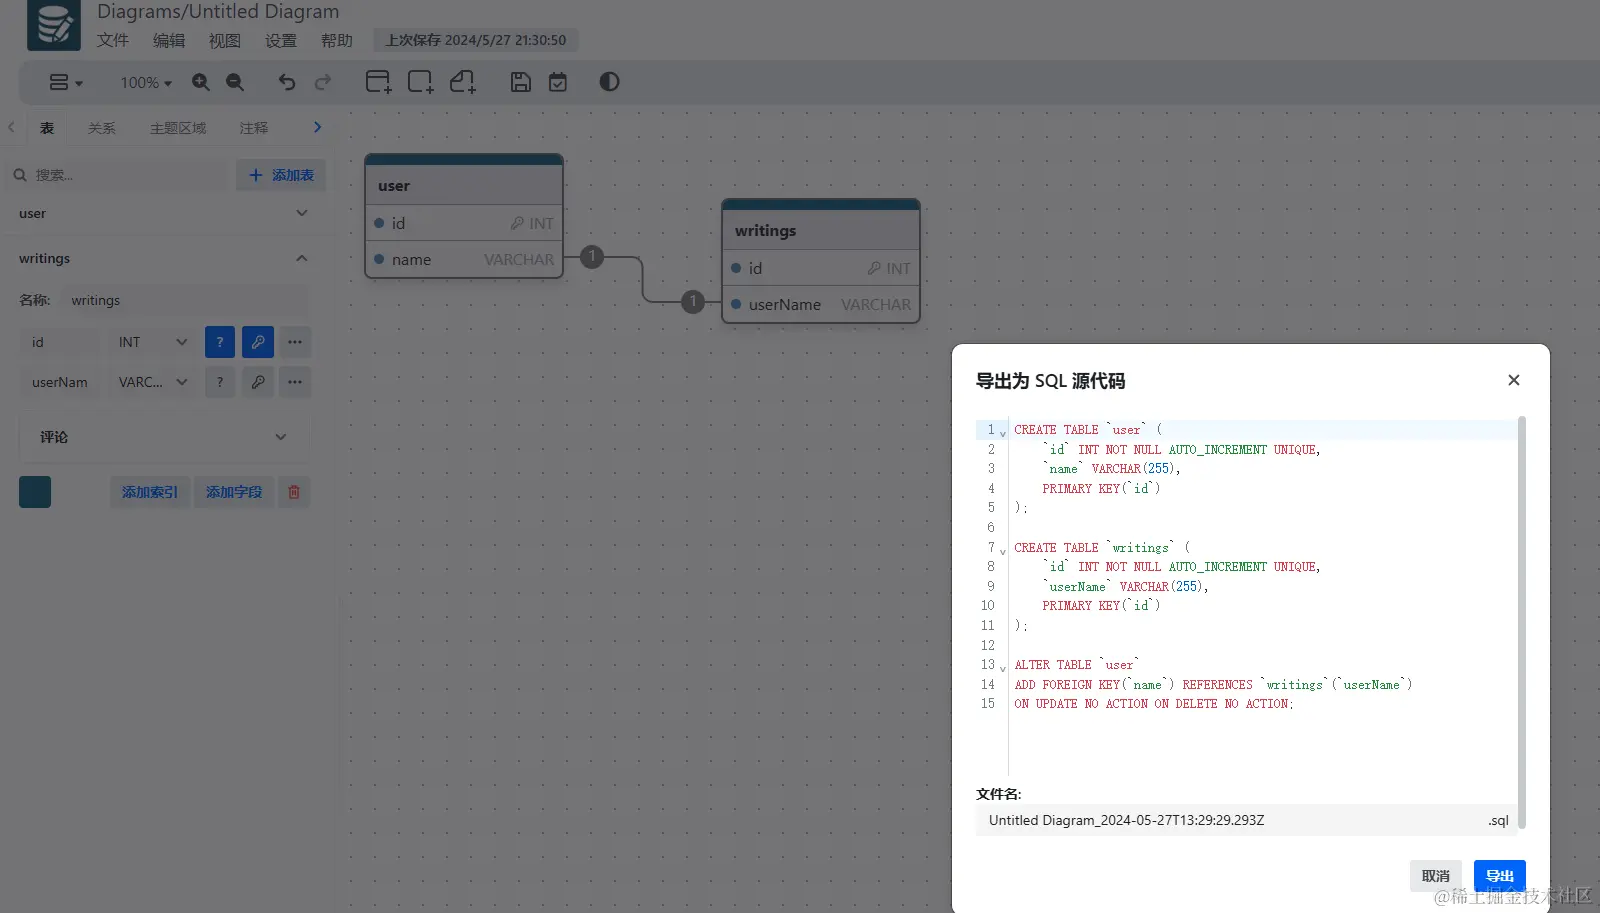Select the user table header on canvas

[x=464, y=185]
